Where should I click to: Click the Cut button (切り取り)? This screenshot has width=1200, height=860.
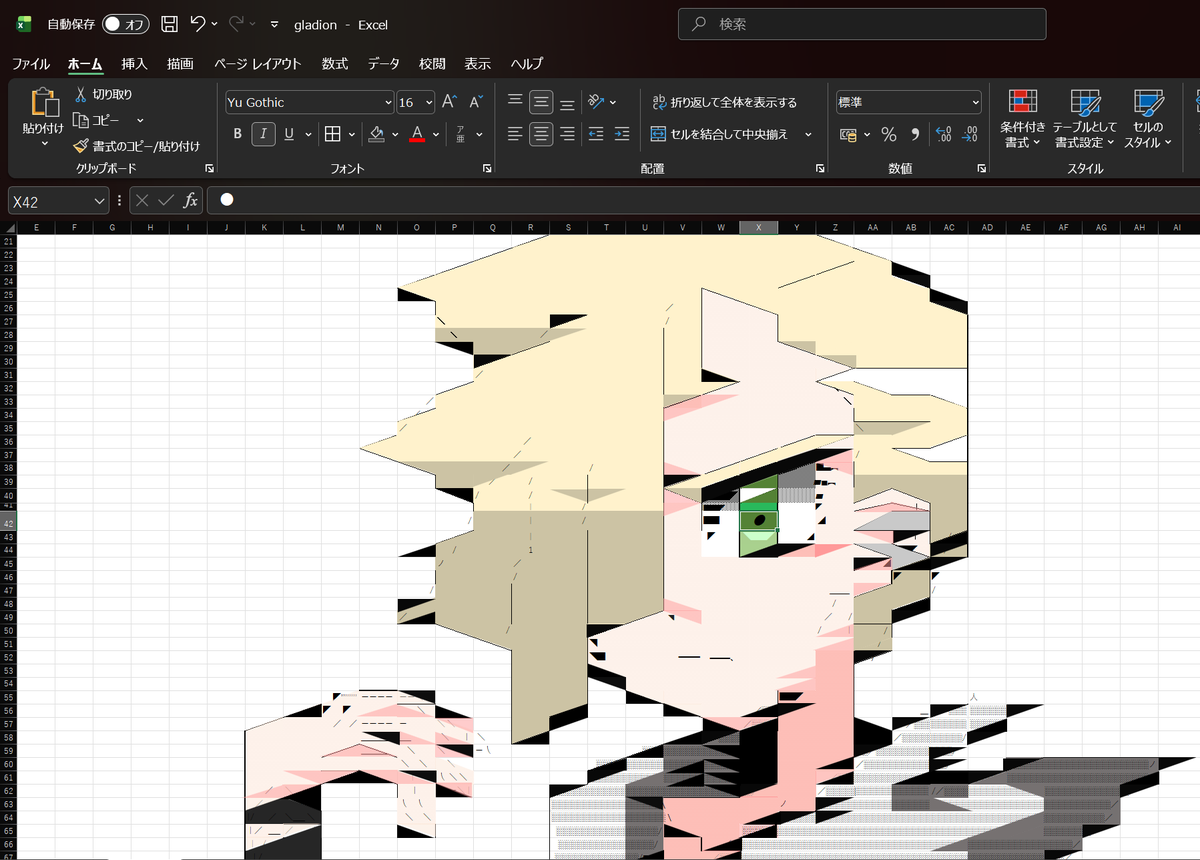coord(103,94)
